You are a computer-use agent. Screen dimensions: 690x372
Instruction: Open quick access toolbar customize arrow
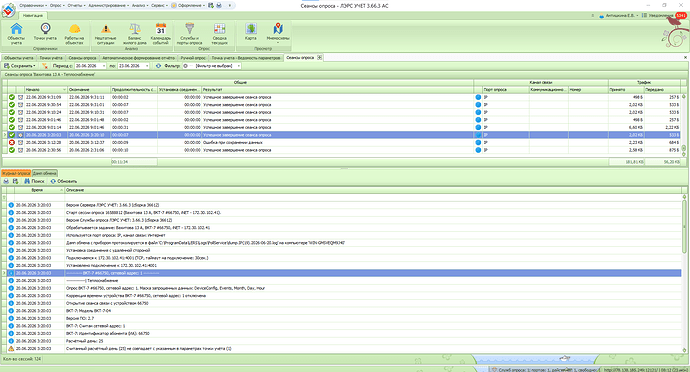229,6
